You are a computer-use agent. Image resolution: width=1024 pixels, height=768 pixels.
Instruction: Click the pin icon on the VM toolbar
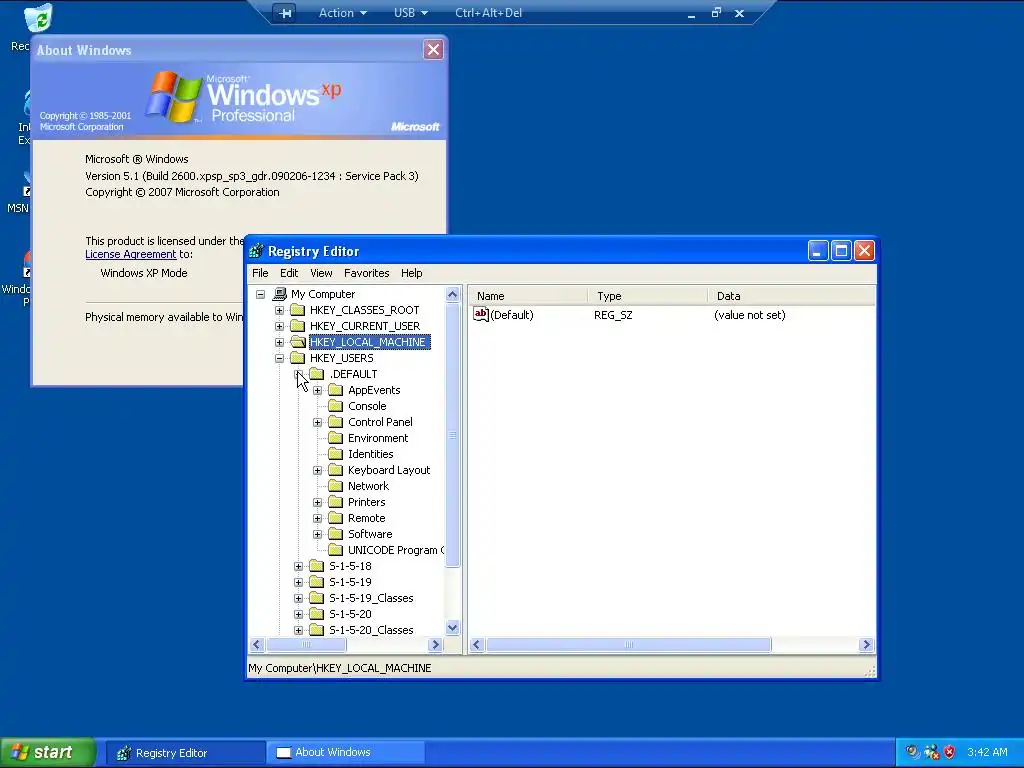tap(284, 13)
